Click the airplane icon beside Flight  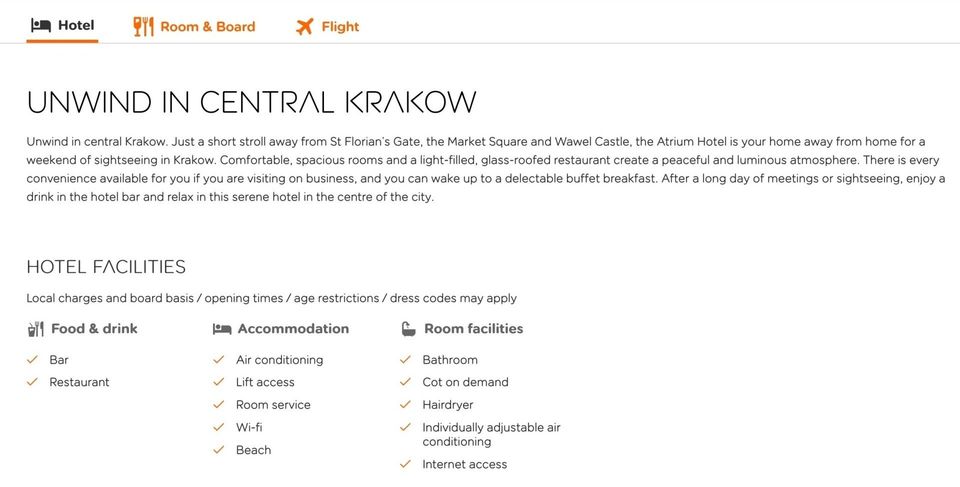coord(304,26)
